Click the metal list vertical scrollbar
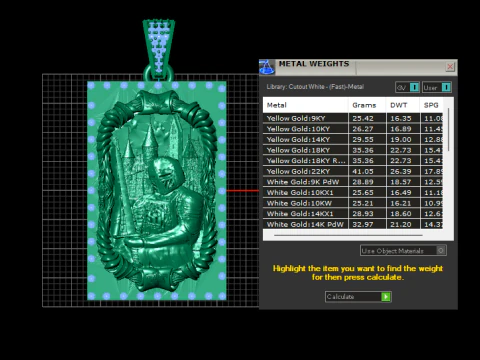 [x=449, y=130]
